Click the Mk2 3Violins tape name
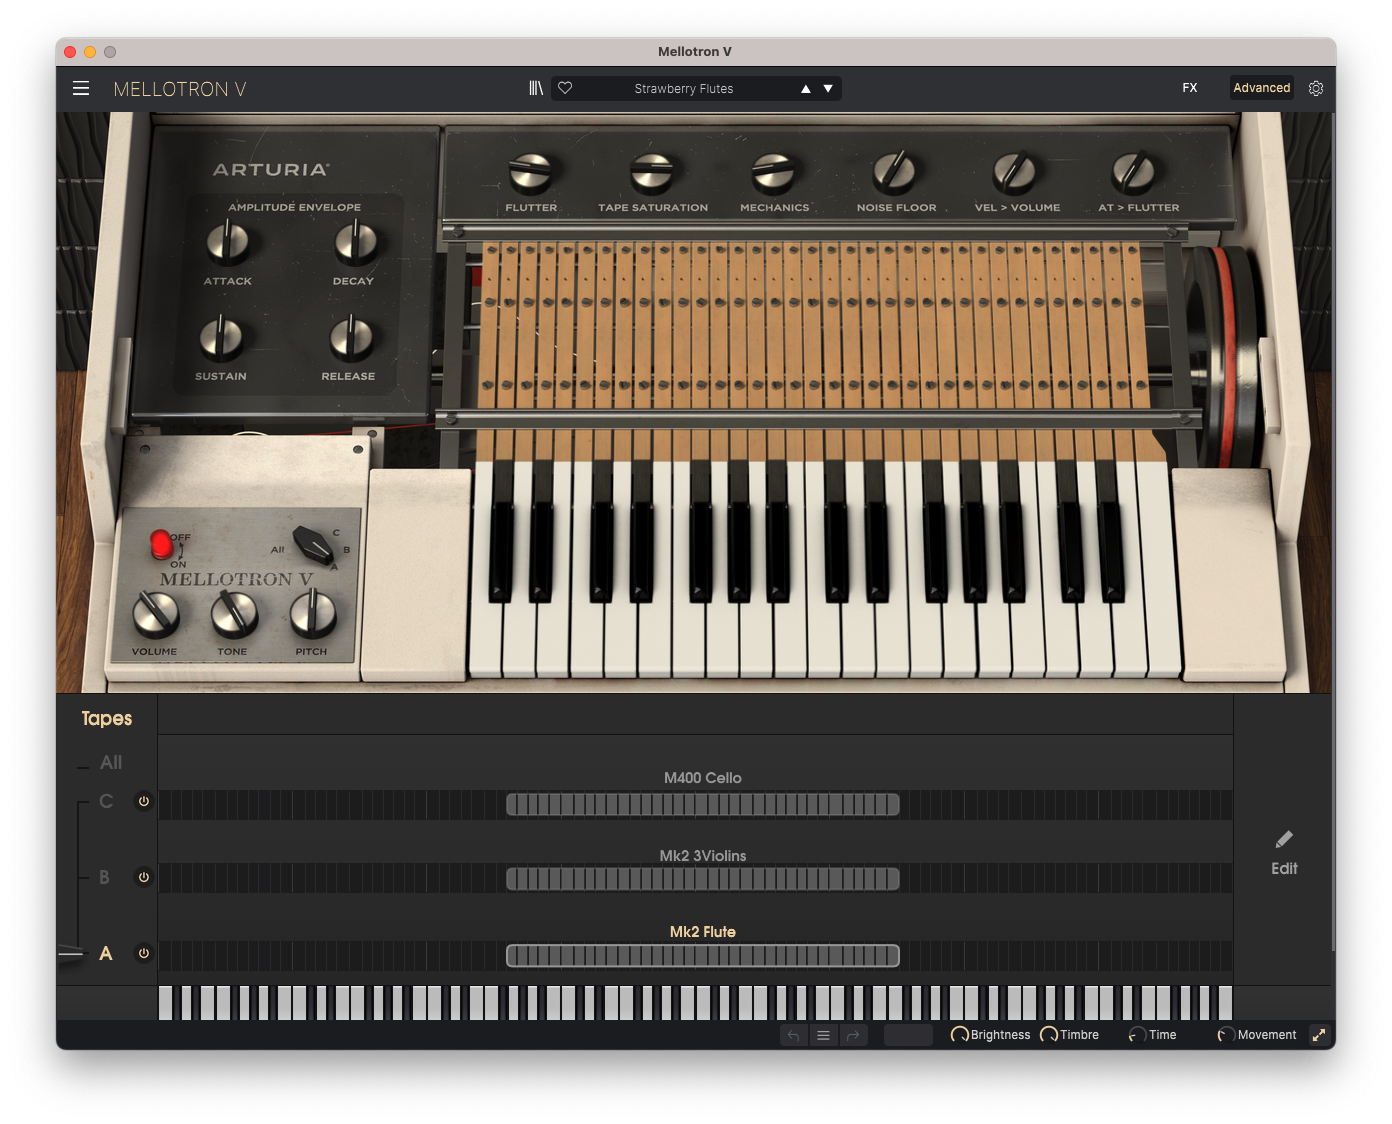 click(x=703, y=856)
